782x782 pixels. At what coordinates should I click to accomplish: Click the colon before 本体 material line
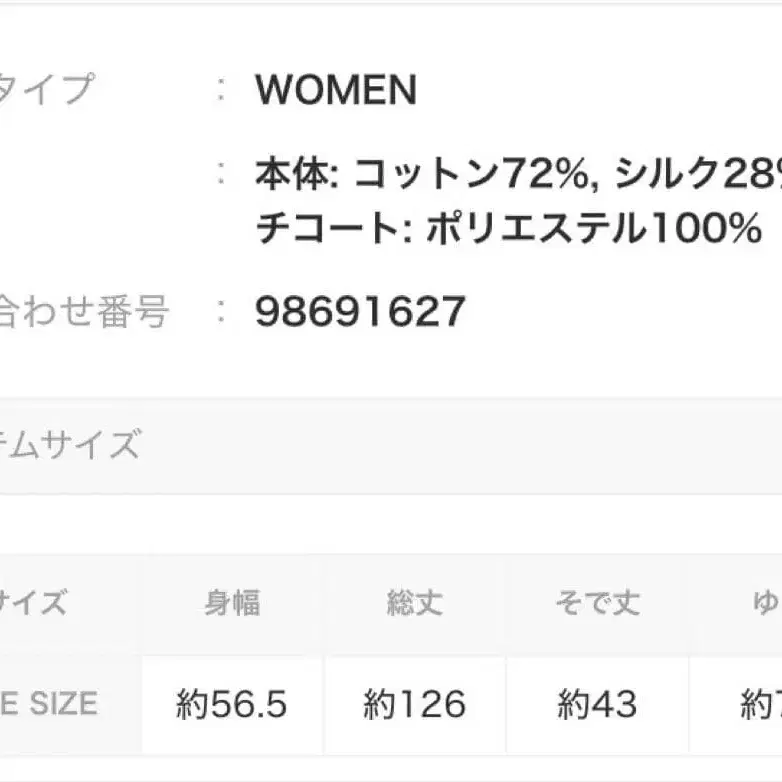pyautogui.click(x=223, y=175)
